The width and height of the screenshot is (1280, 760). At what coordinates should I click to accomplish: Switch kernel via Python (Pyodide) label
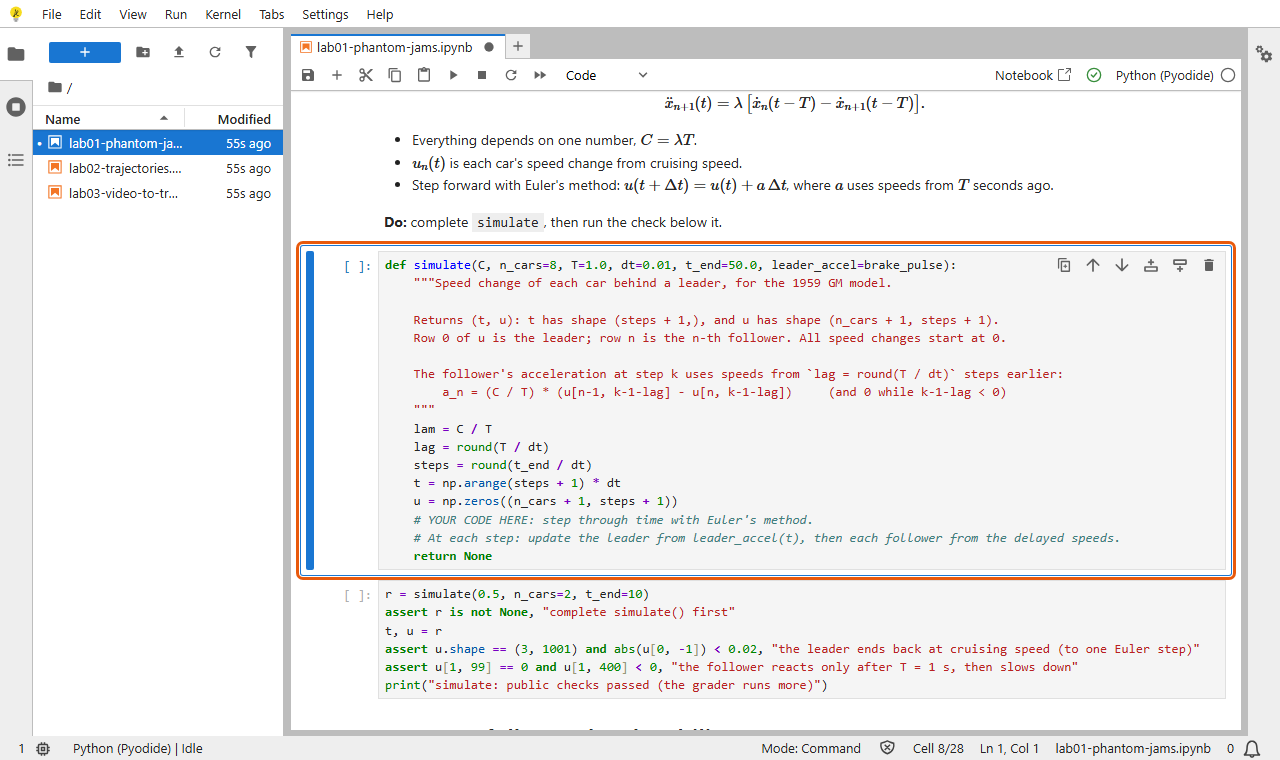point(1165,75)
